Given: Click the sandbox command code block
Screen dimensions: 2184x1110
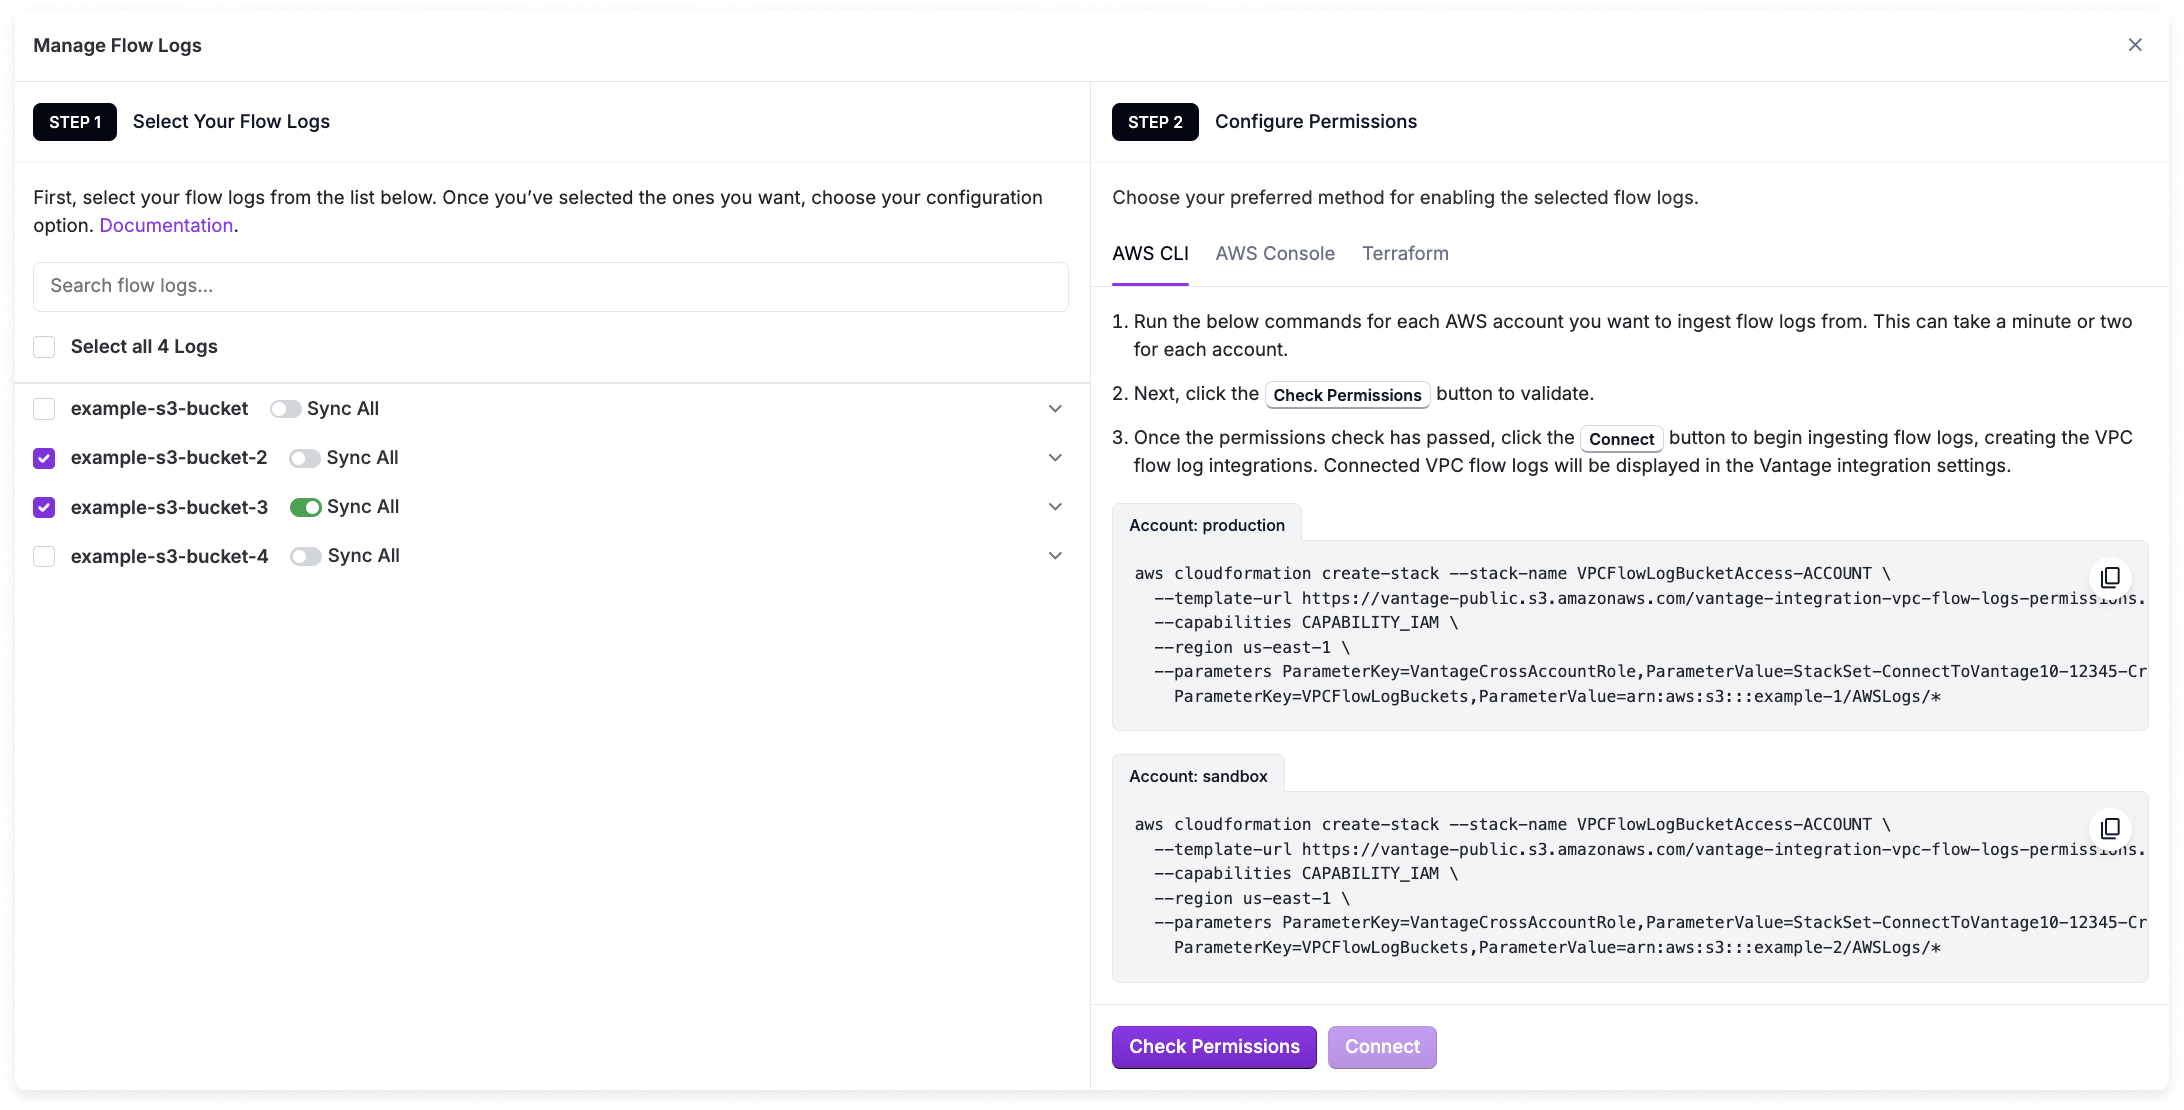Looking at the screenshot, I should click(x=1630, y=886).
